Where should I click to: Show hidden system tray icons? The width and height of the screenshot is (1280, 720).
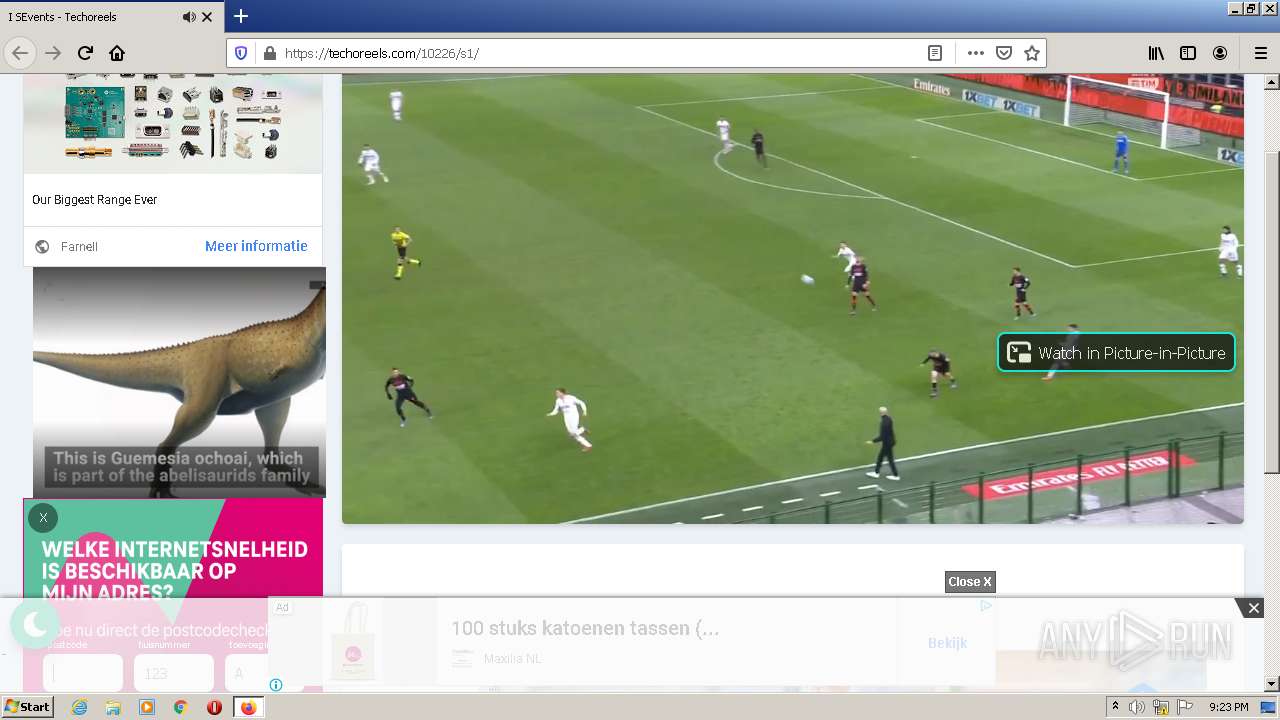[1115, 707]
